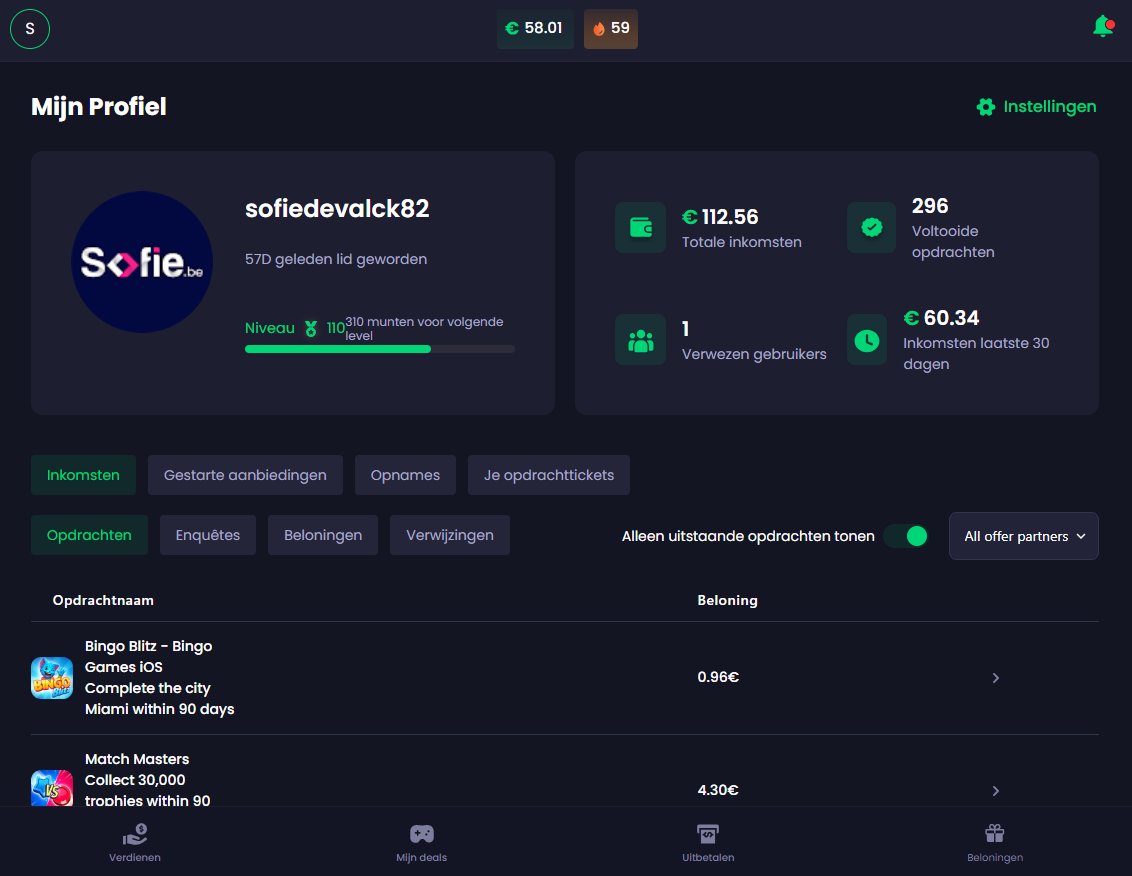Open the notification bell icon
1132x876 pixels.
coord(1103,27)
